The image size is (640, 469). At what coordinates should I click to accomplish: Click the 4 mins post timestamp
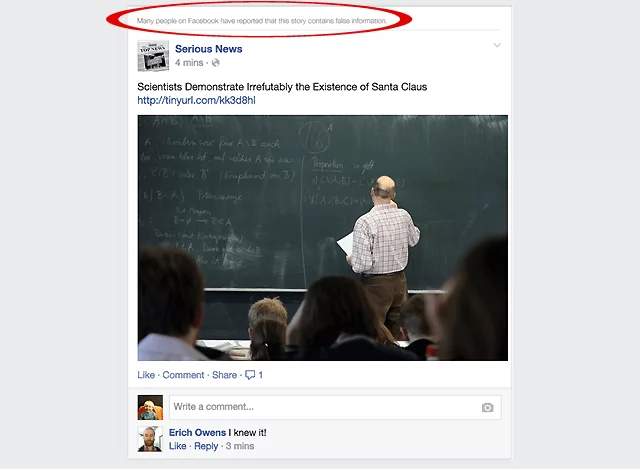click(x=189, y=63)
